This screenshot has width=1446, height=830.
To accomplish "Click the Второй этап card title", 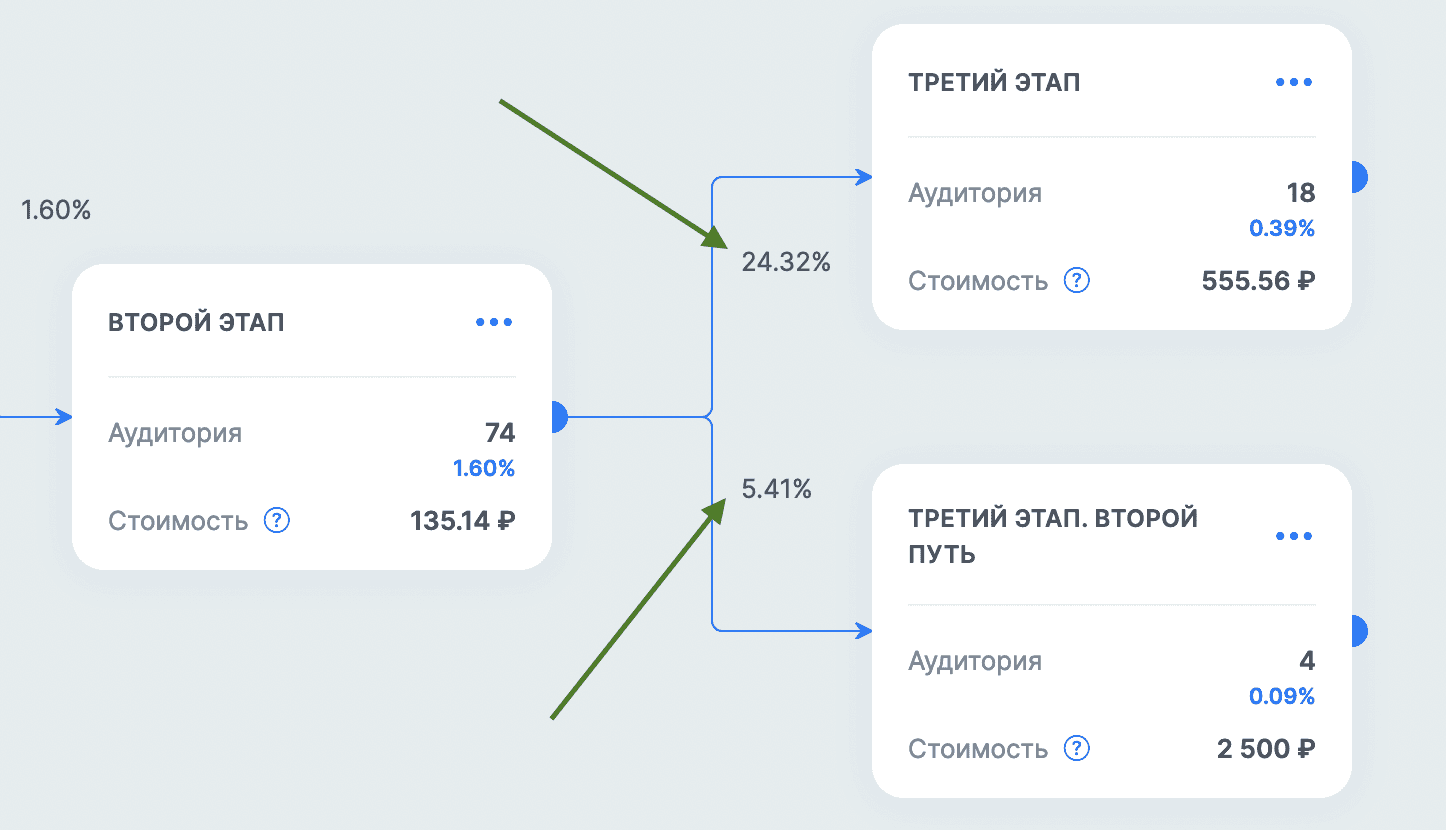I will tap(196, 322).
